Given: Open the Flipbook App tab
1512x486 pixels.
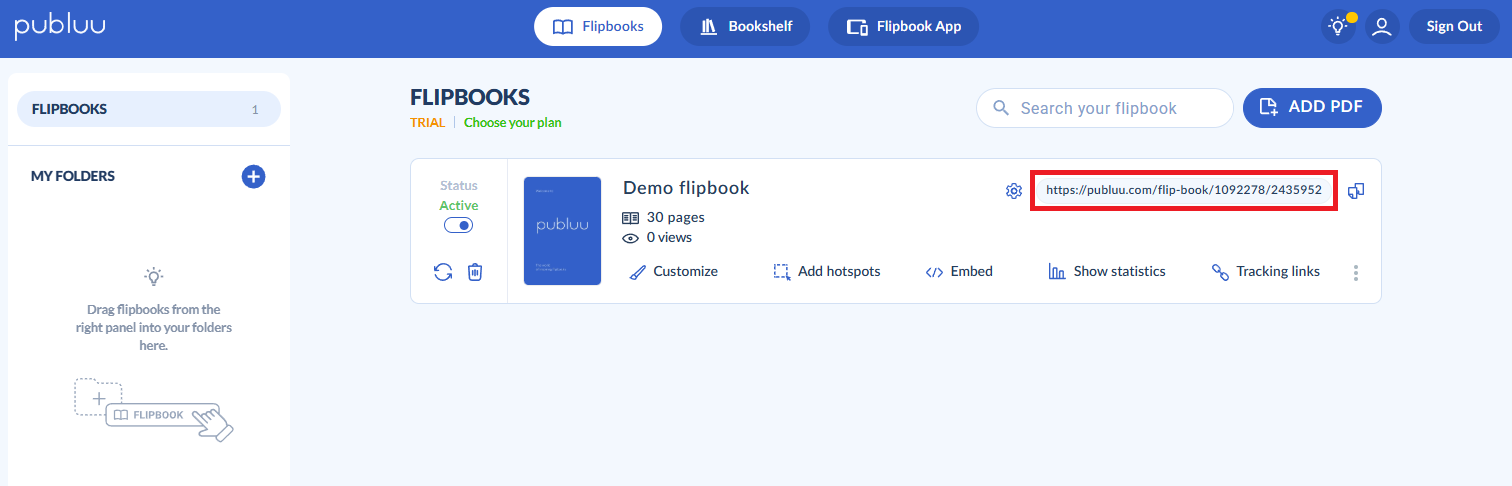Looking at the screenshot, I should click(x=903, y=27).
